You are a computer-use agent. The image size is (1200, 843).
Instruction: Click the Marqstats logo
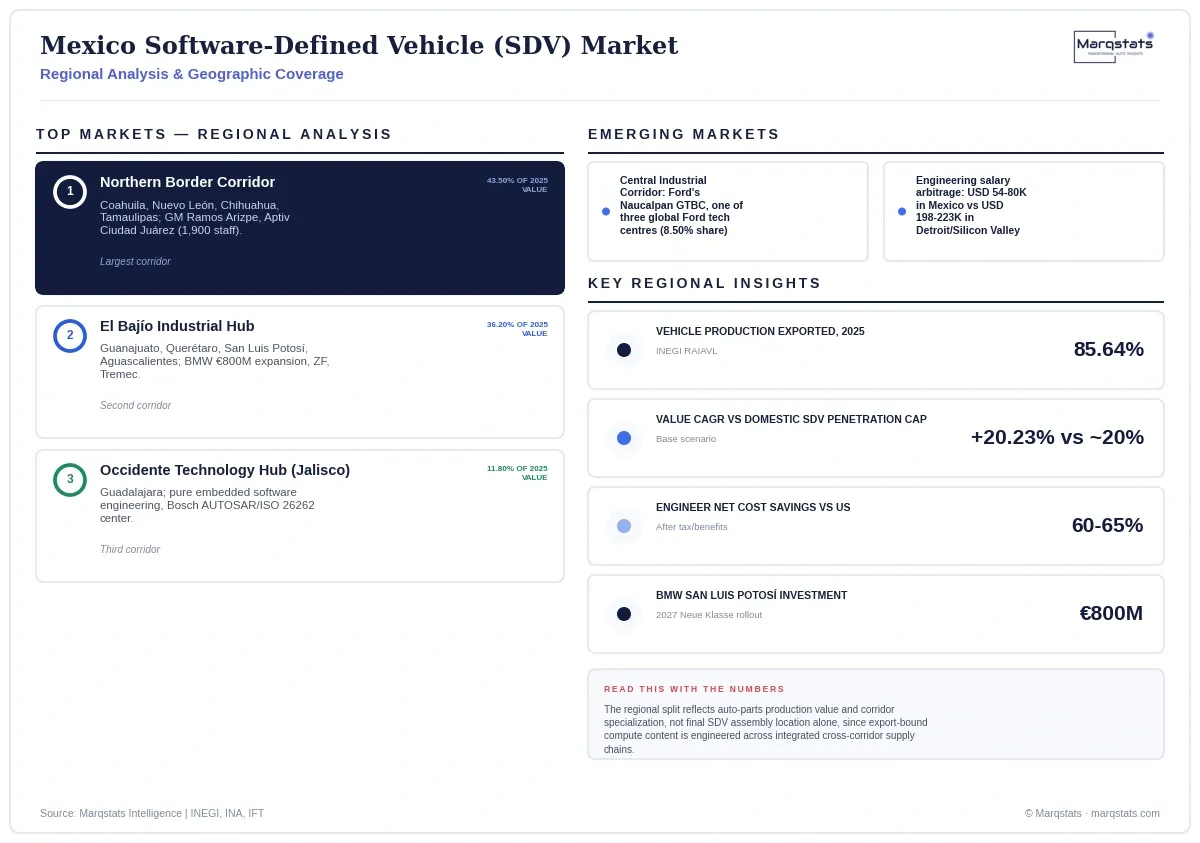[1114, 46]
